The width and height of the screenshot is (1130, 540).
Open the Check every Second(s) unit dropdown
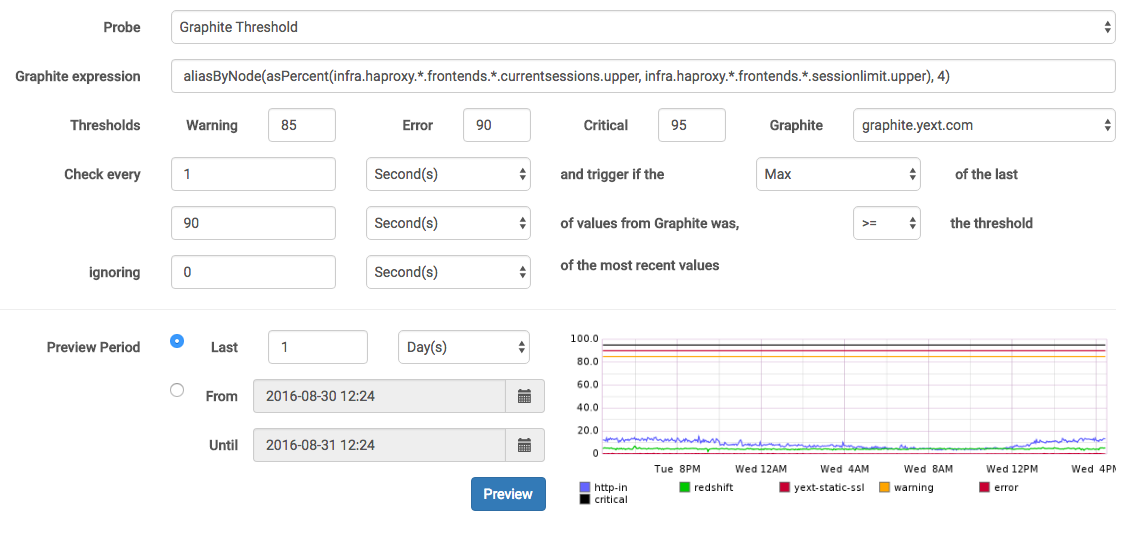[448, 174]
